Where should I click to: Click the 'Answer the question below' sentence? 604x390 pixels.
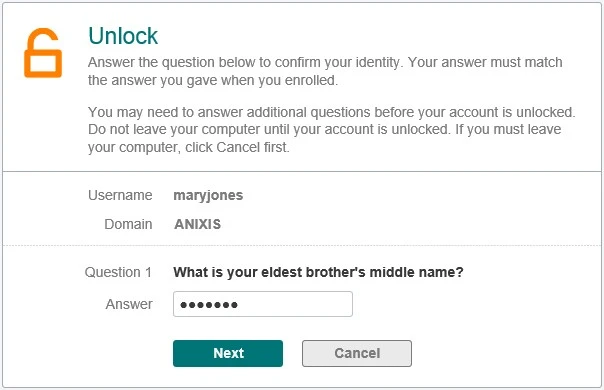click(x=246, y=62)
